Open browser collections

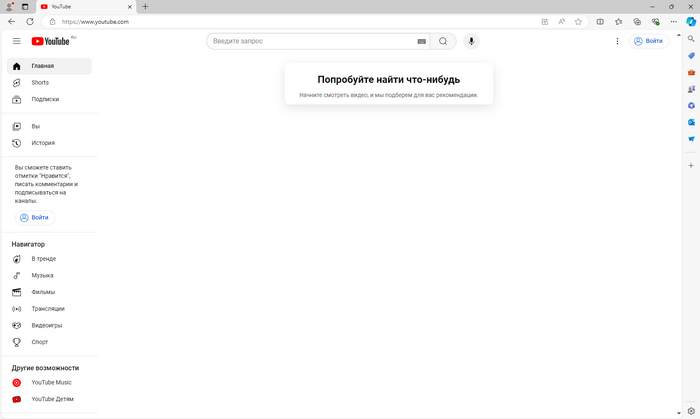click(x=637, y=21)
